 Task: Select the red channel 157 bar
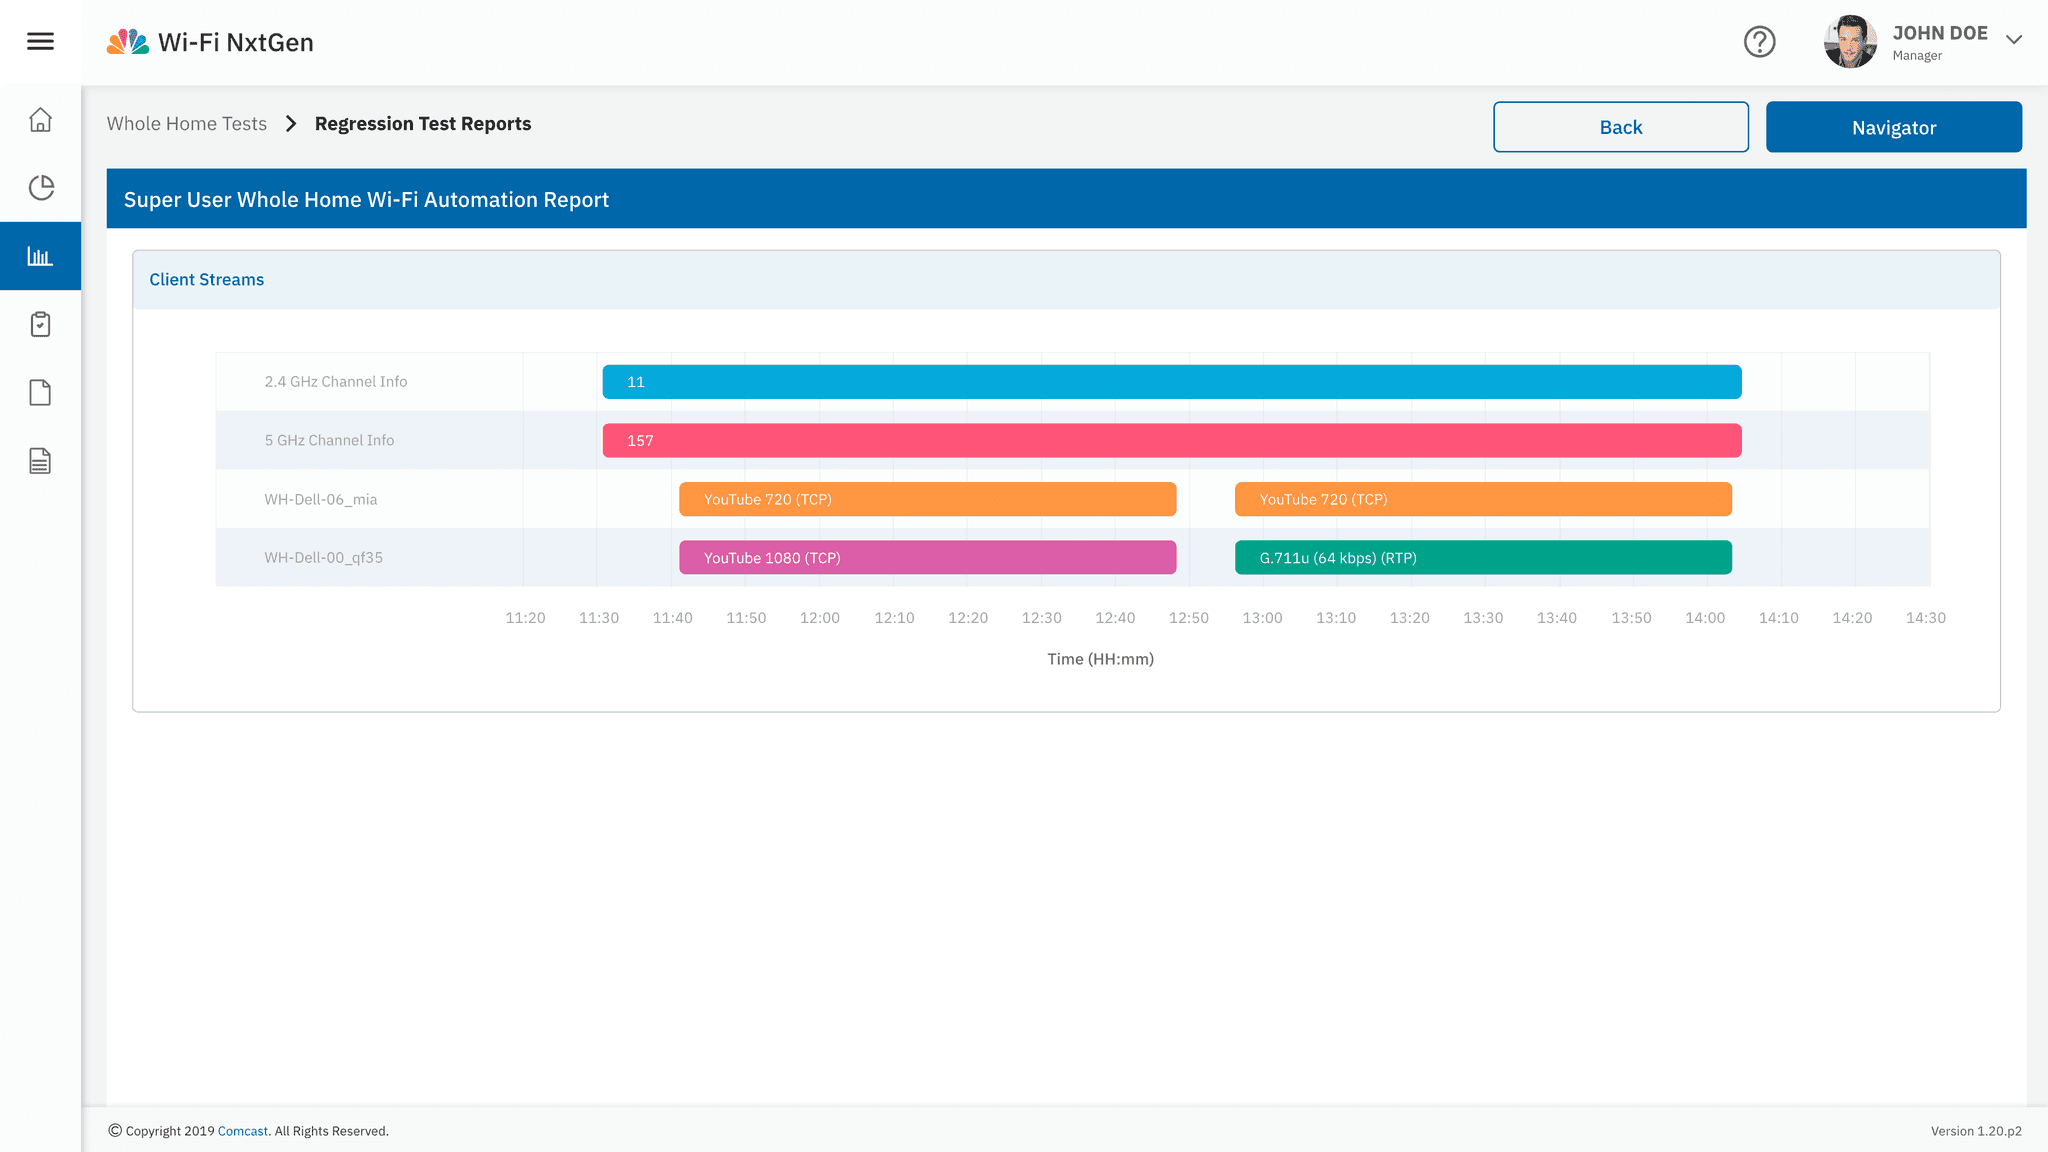(x=1171, y=441)
